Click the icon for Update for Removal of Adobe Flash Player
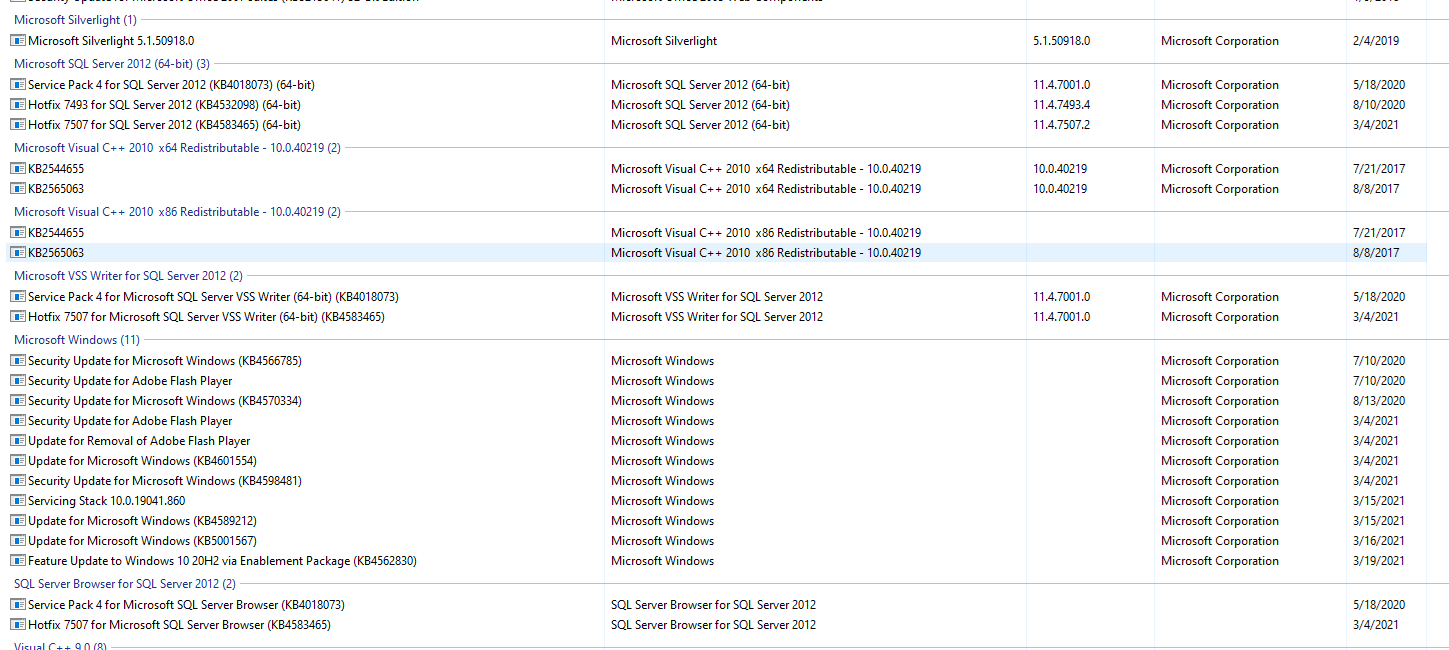Image resolution: width=1449 pixels, height=650 pixels. [x=18, y=441]
